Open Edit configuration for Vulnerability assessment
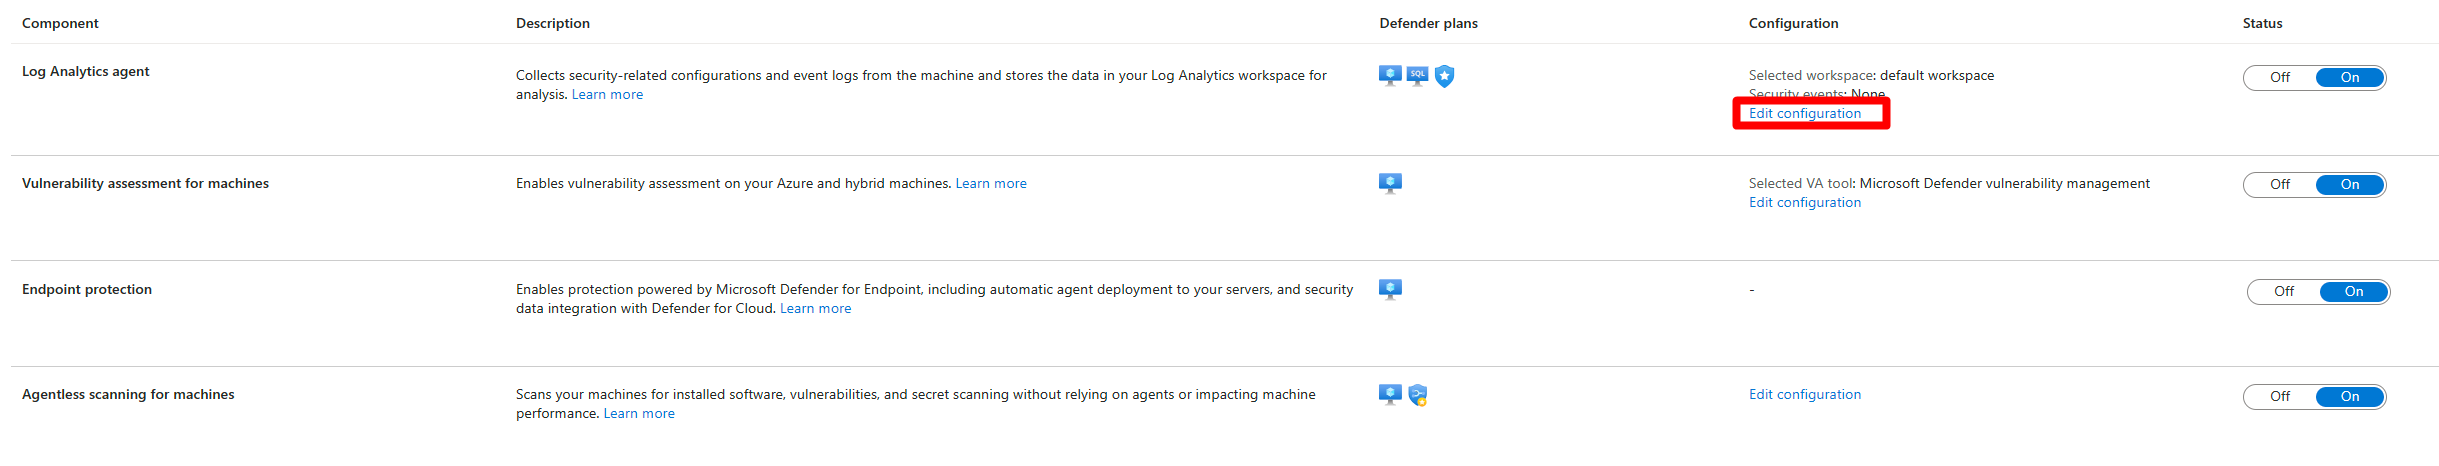The height and width of the screenshot is (466, 2439). (x=1805, y=202)
